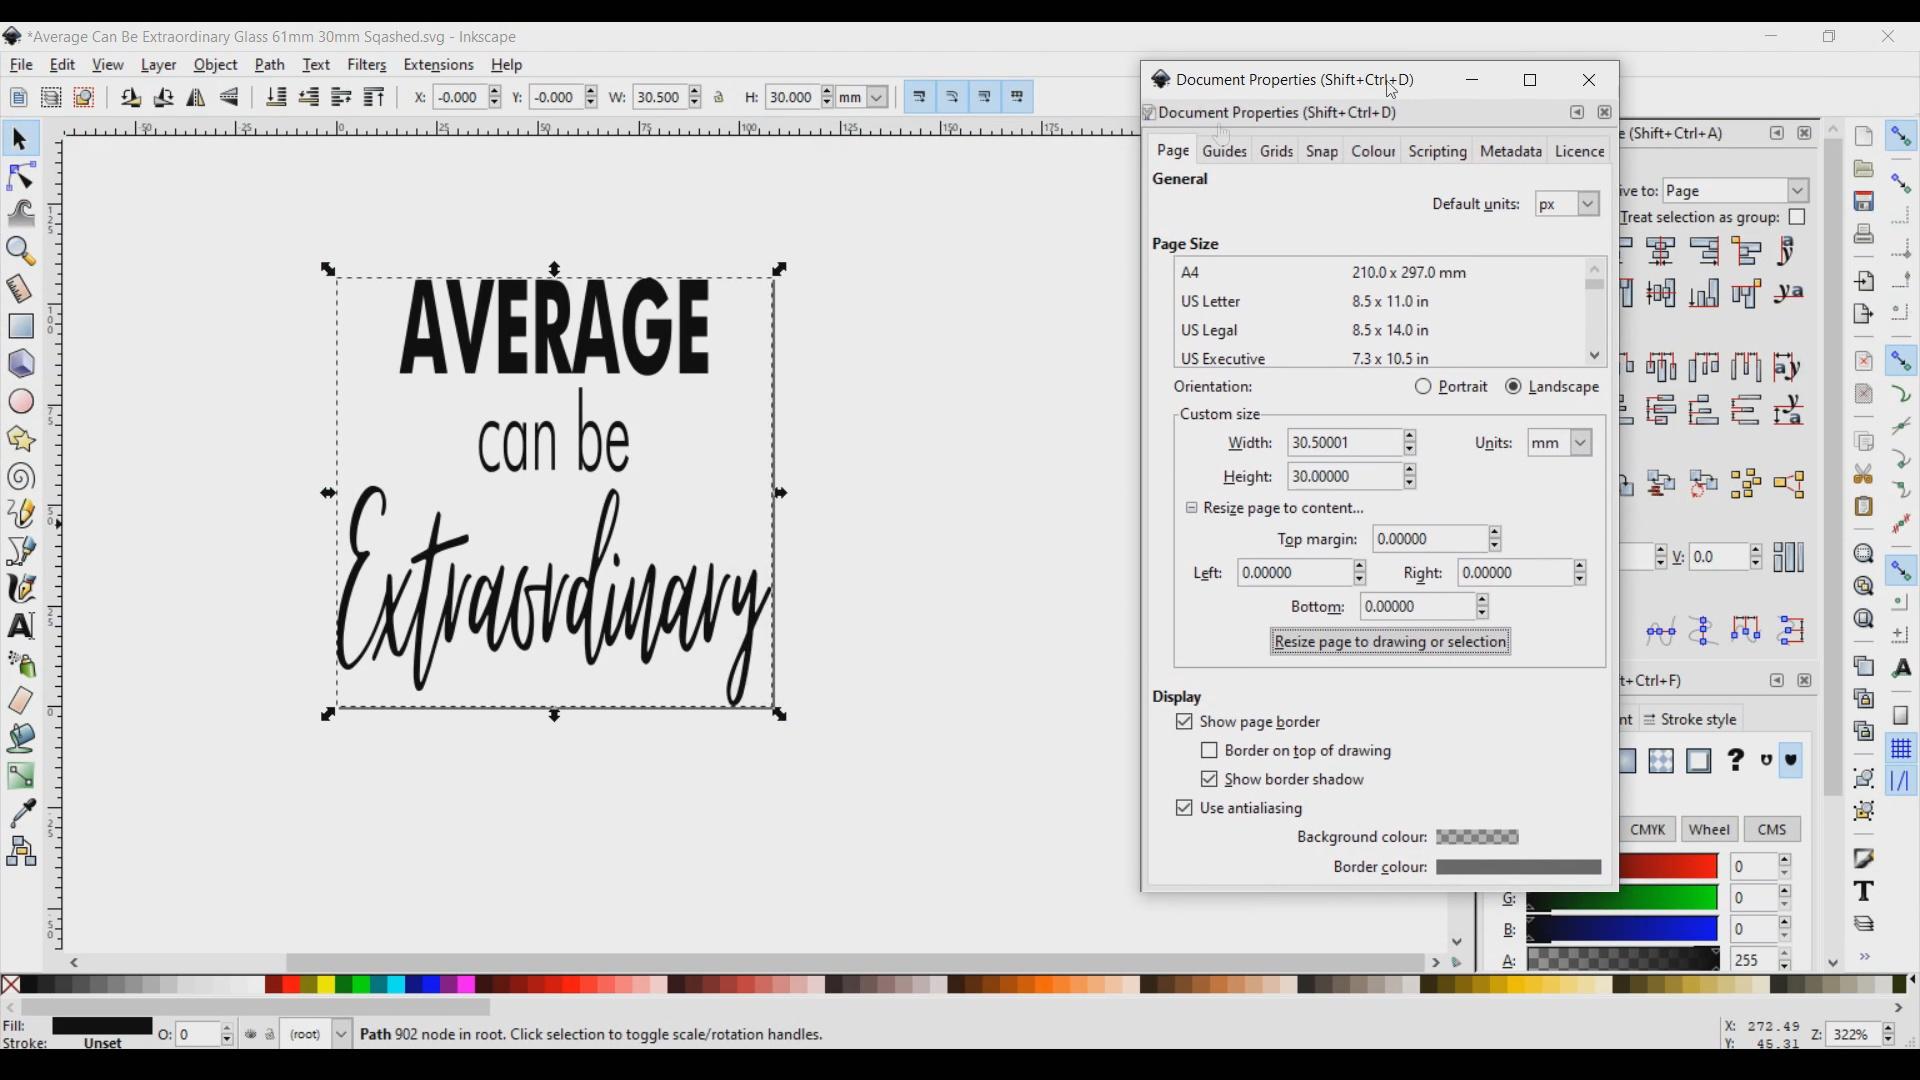Viewport: 1920px width, 1080px height.
Task: Choose the Spiral drawing tool
Action: tap(21, 478)
